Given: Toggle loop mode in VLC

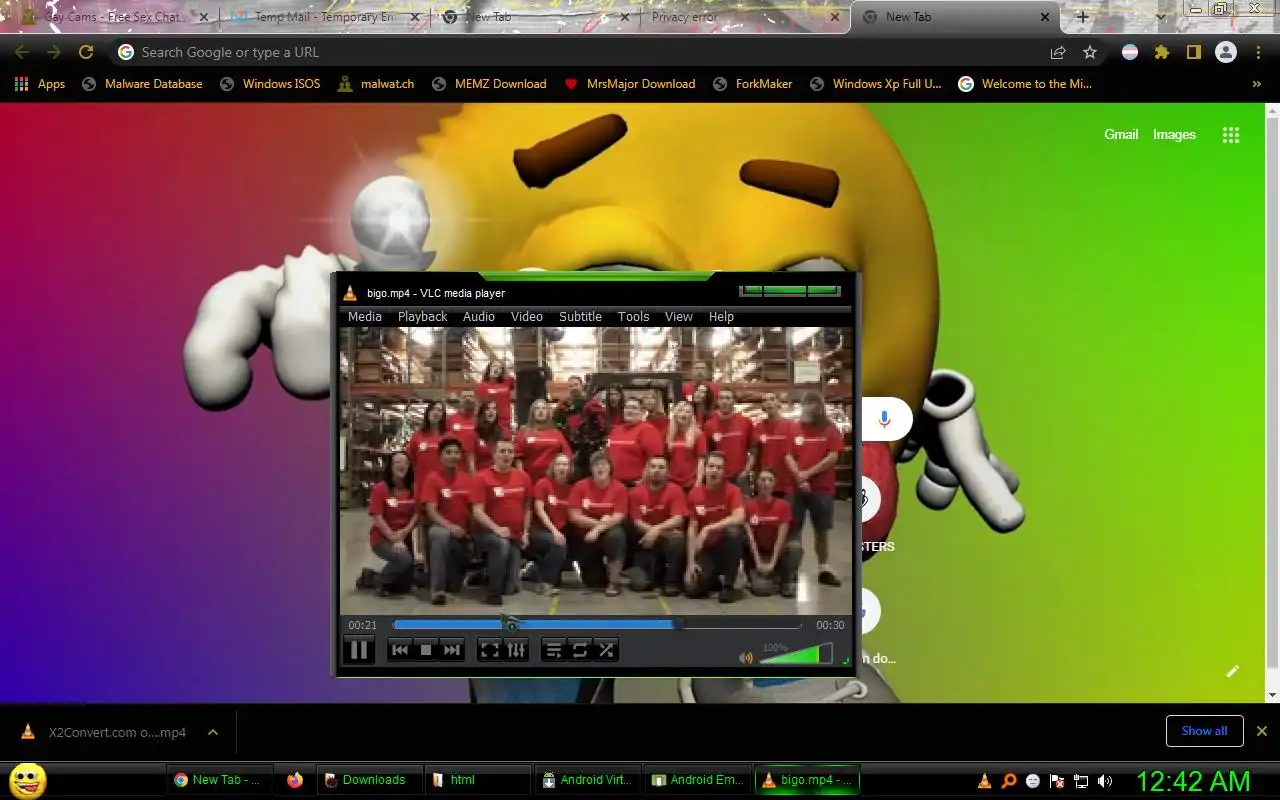Looking at the screenshot, I should click(580, 650).
